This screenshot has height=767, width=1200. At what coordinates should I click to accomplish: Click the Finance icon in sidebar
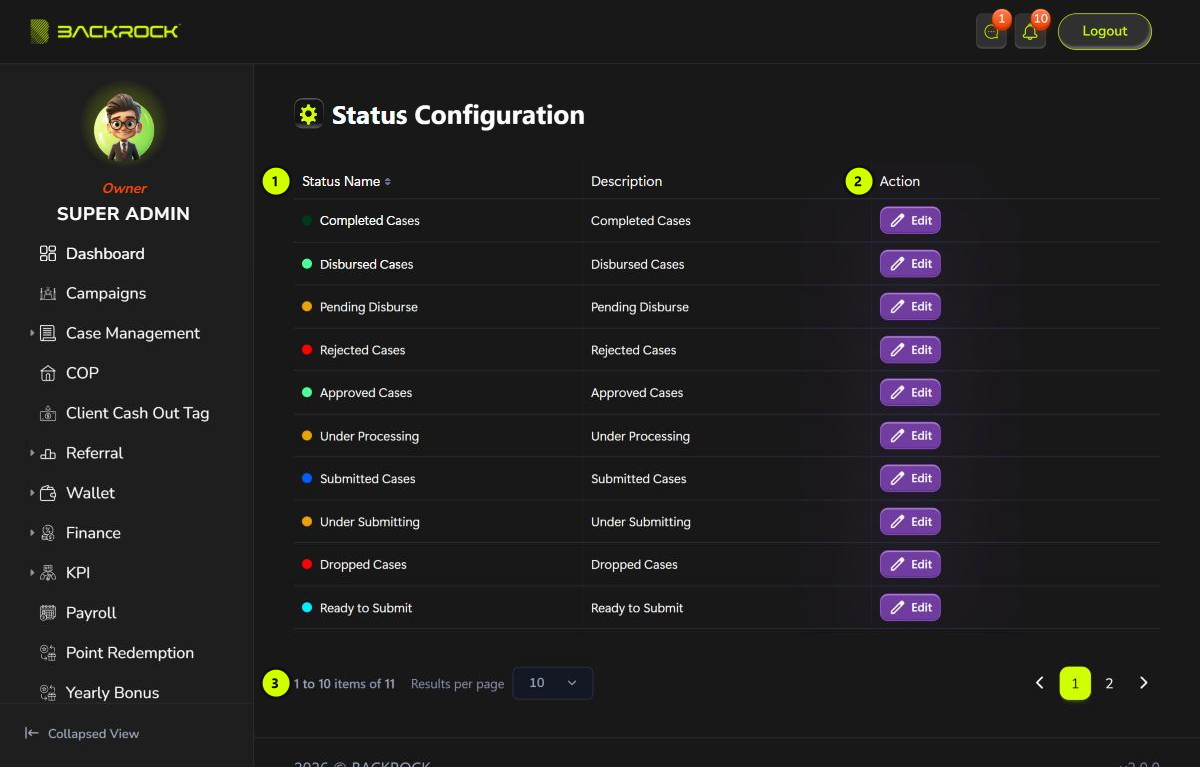coord(48,534)
